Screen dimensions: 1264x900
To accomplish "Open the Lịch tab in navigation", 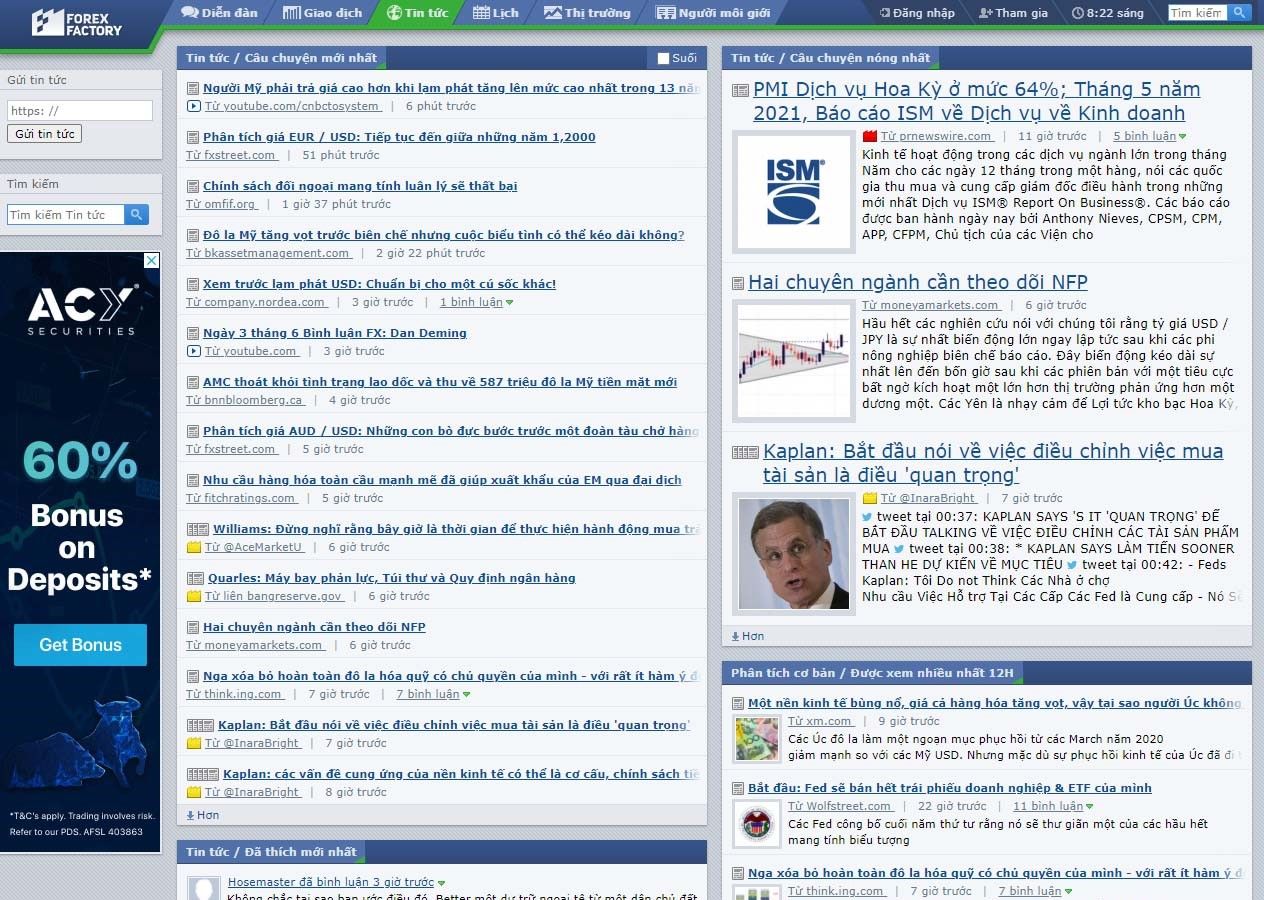I will 495,13.
